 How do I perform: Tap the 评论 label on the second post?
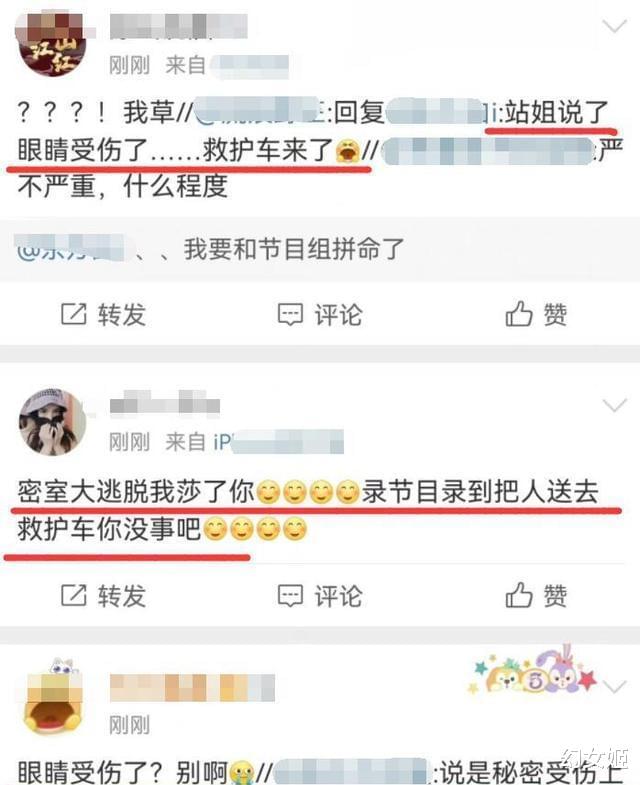pos(338,596)
